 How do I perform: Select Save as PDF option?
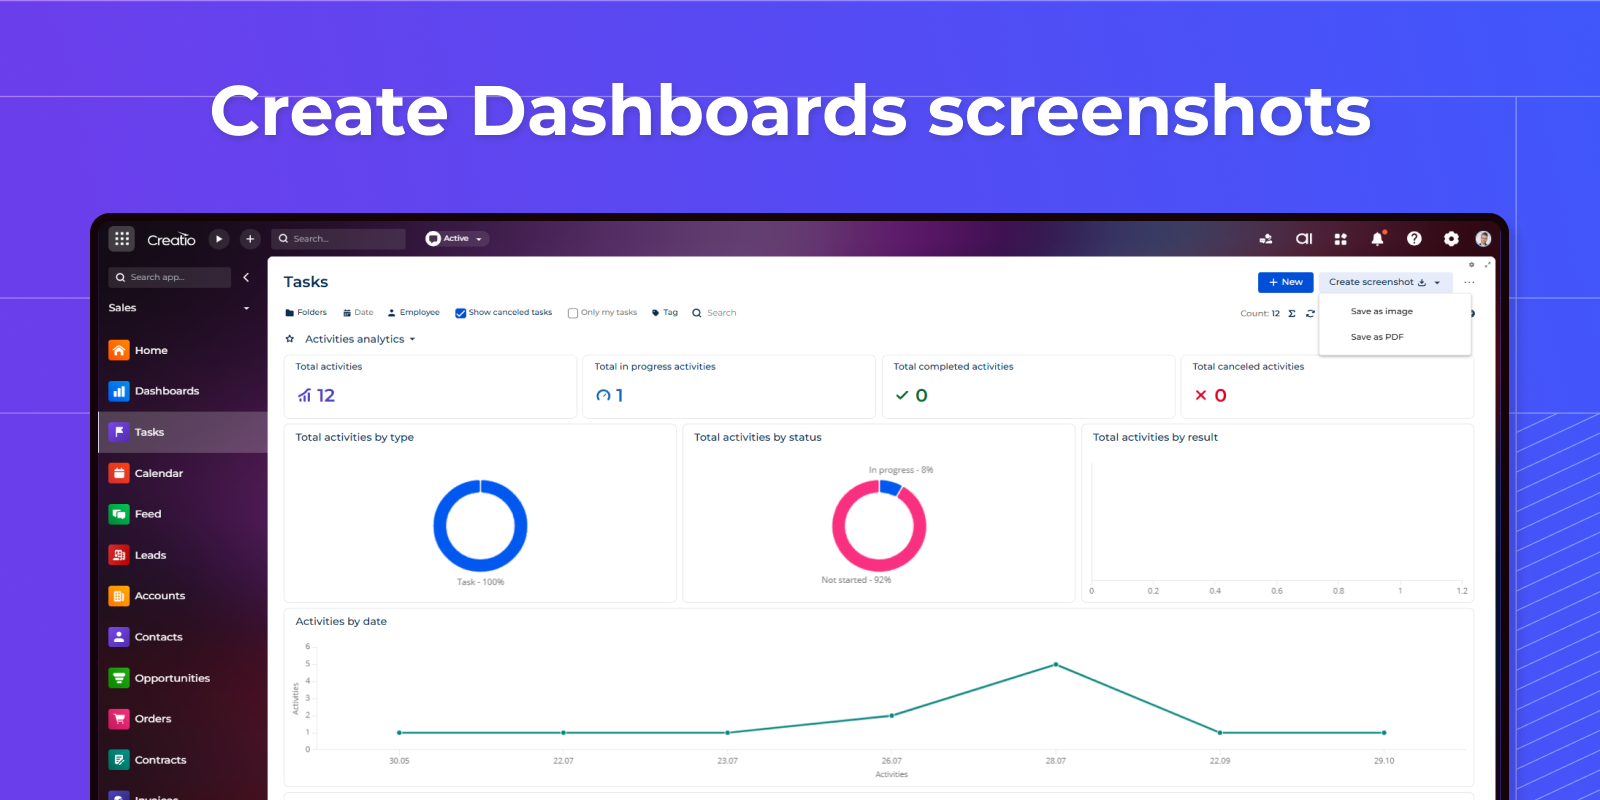(x=1377, y=337)
